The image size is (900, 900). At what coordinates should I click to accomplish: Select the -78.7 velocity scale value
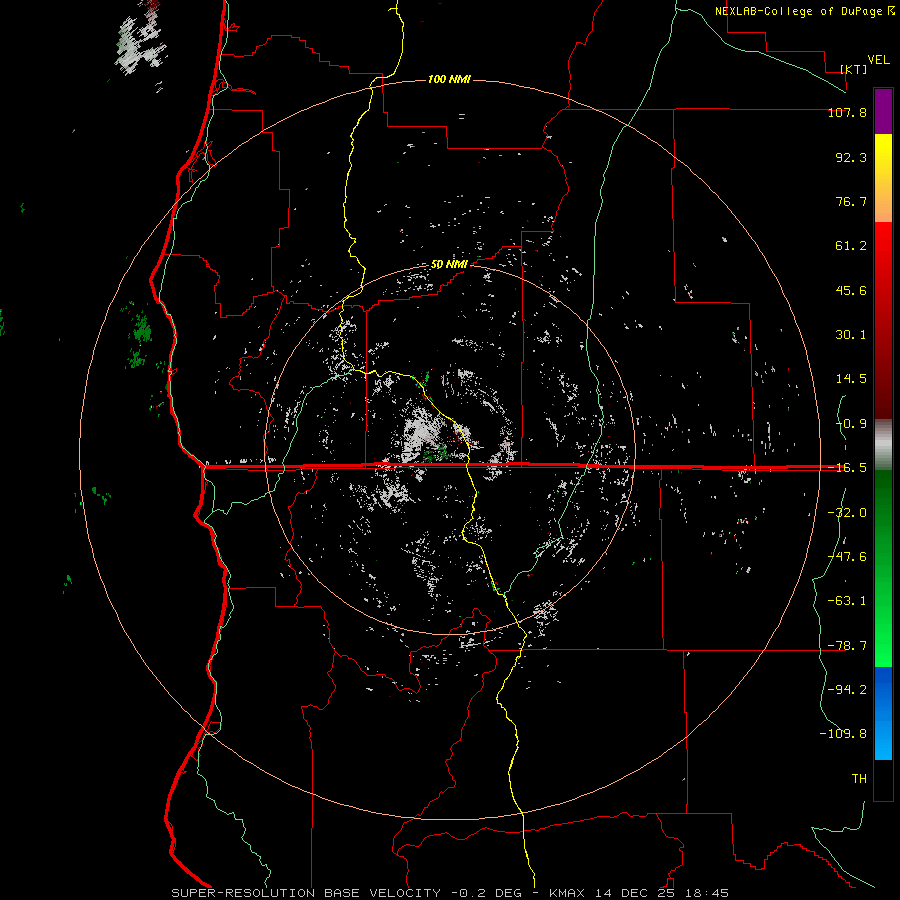pyautogui.click(x=847, y=646)
